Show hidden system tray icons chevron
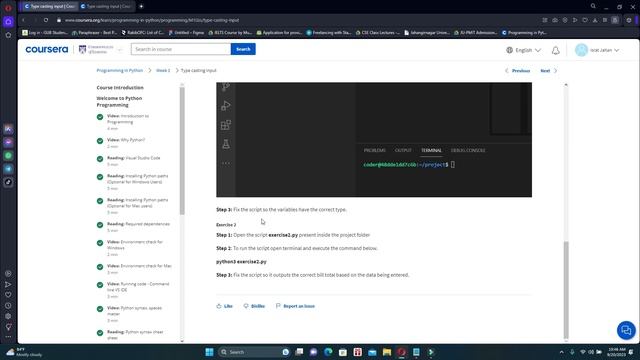Image resolution: width=640 pixels, height=360 pixels. tap(562, 352)
